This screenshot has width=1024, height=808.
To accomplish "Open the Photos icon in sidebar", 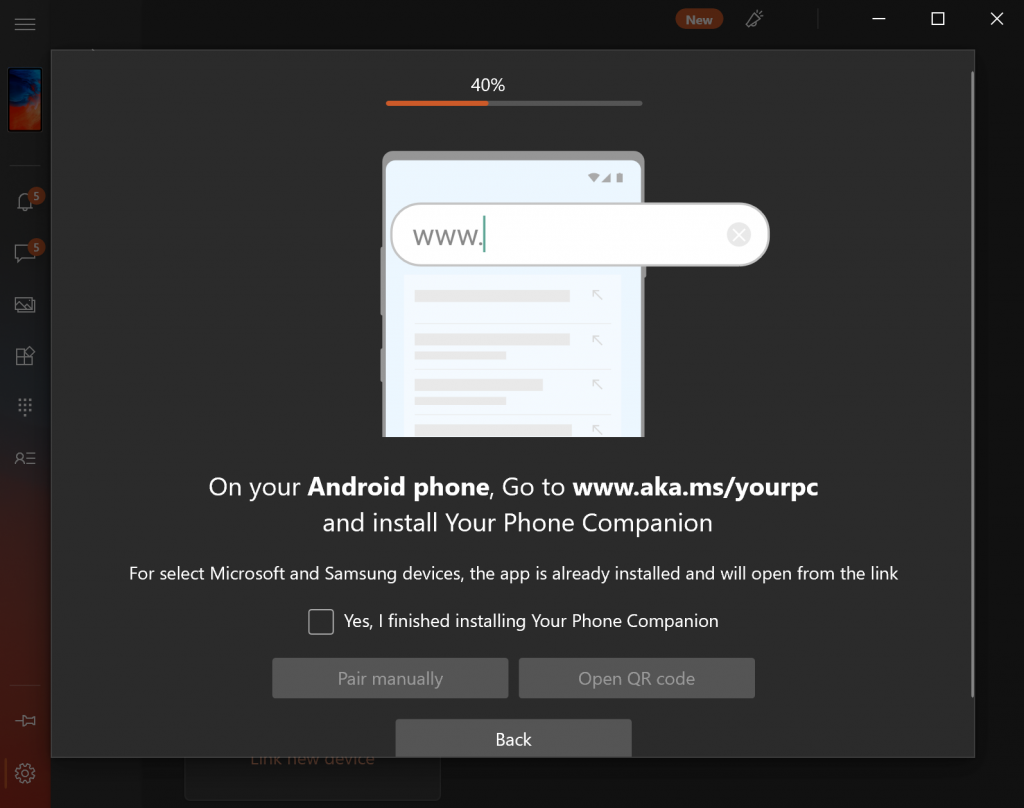I will pos(25,304).
